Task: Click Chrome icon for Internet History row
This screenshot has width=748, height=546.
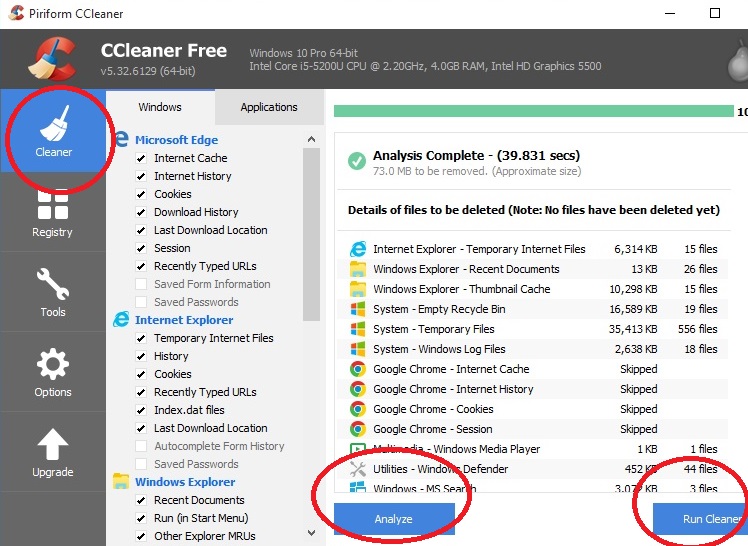Action: click(358, 389)
